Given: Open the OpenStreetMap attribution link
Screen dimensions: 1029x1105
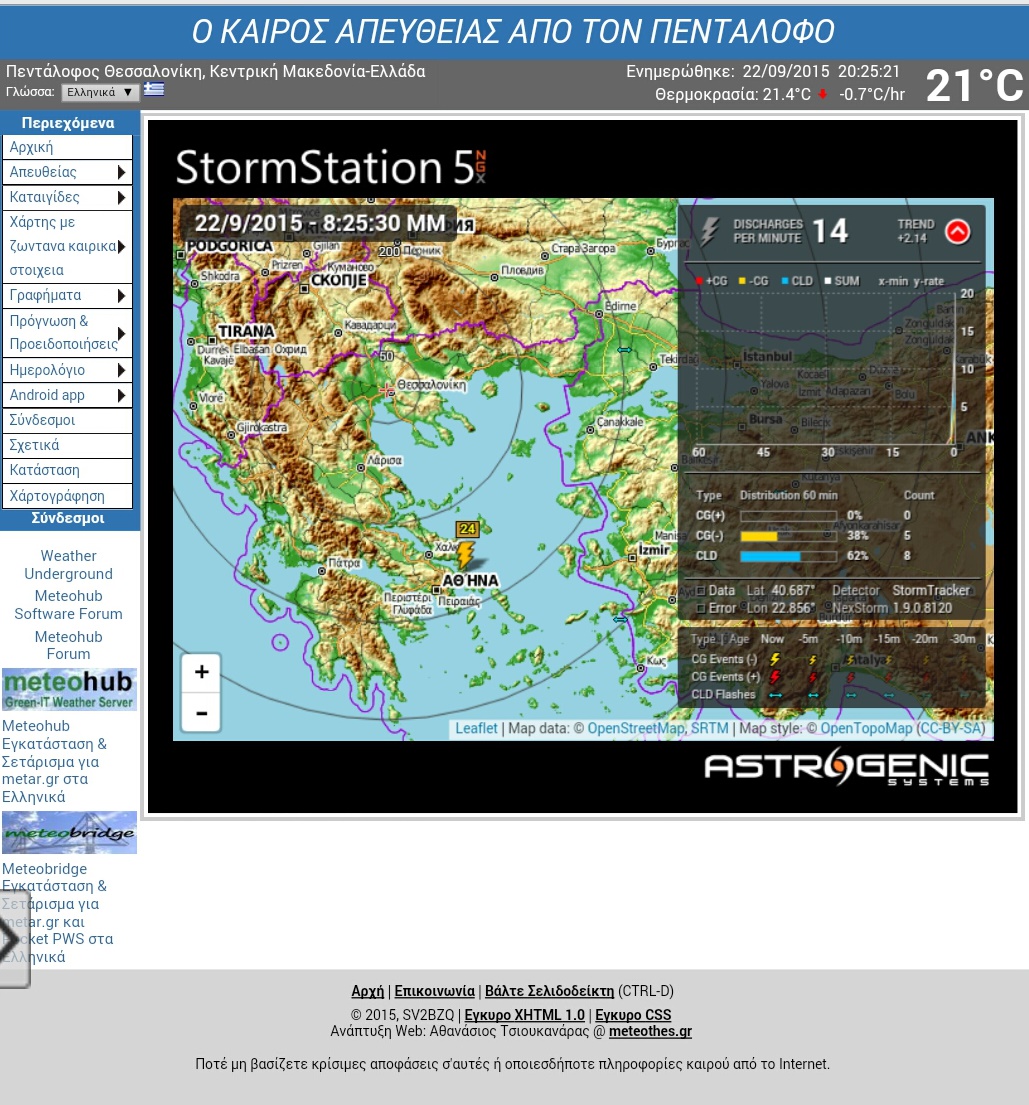Looking at the screenshot, I should [x=636, y=728].
